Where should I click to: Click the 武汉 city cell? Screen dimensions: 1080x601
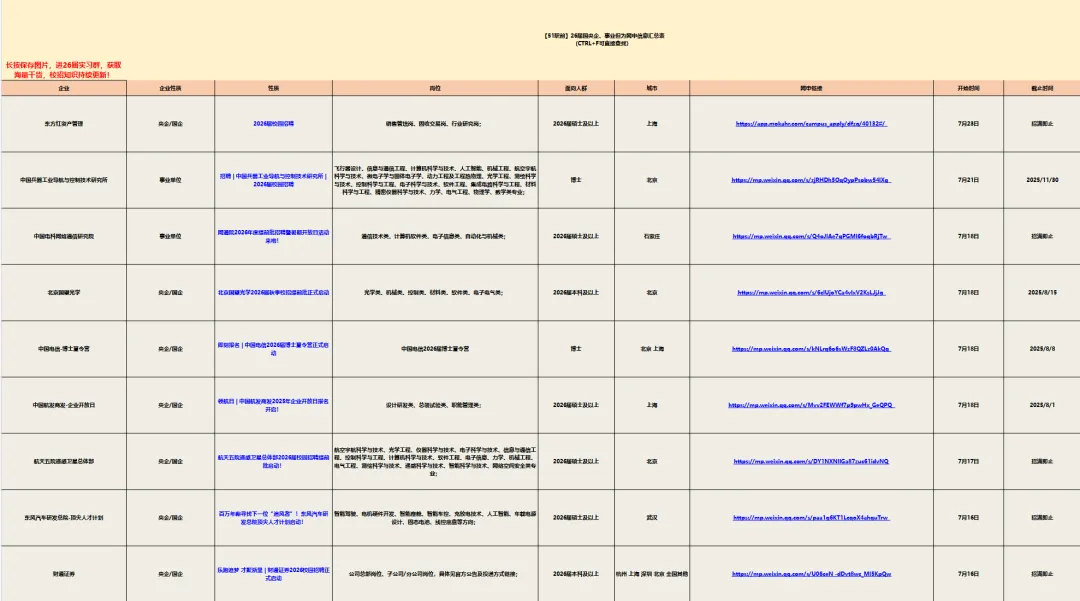tap(652, 518)
